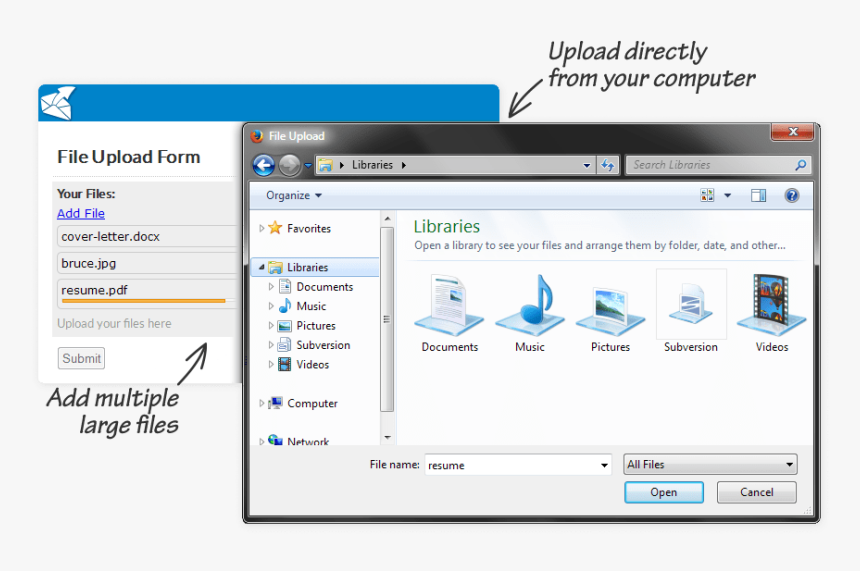Toggle the preview pane icon
The height and width of the screenshot is (571, 860).
coord(759,195)
